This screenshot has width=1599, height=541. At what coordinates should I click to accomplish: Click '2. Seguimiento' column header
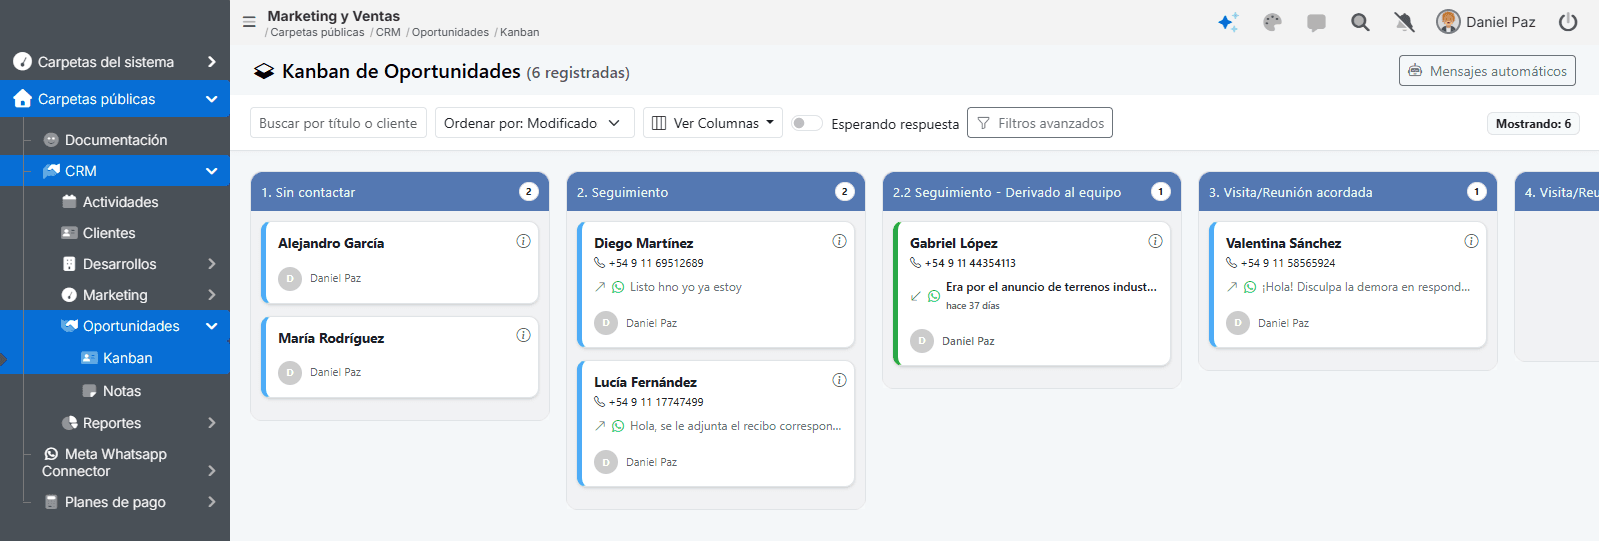click(x=716, y=192)
